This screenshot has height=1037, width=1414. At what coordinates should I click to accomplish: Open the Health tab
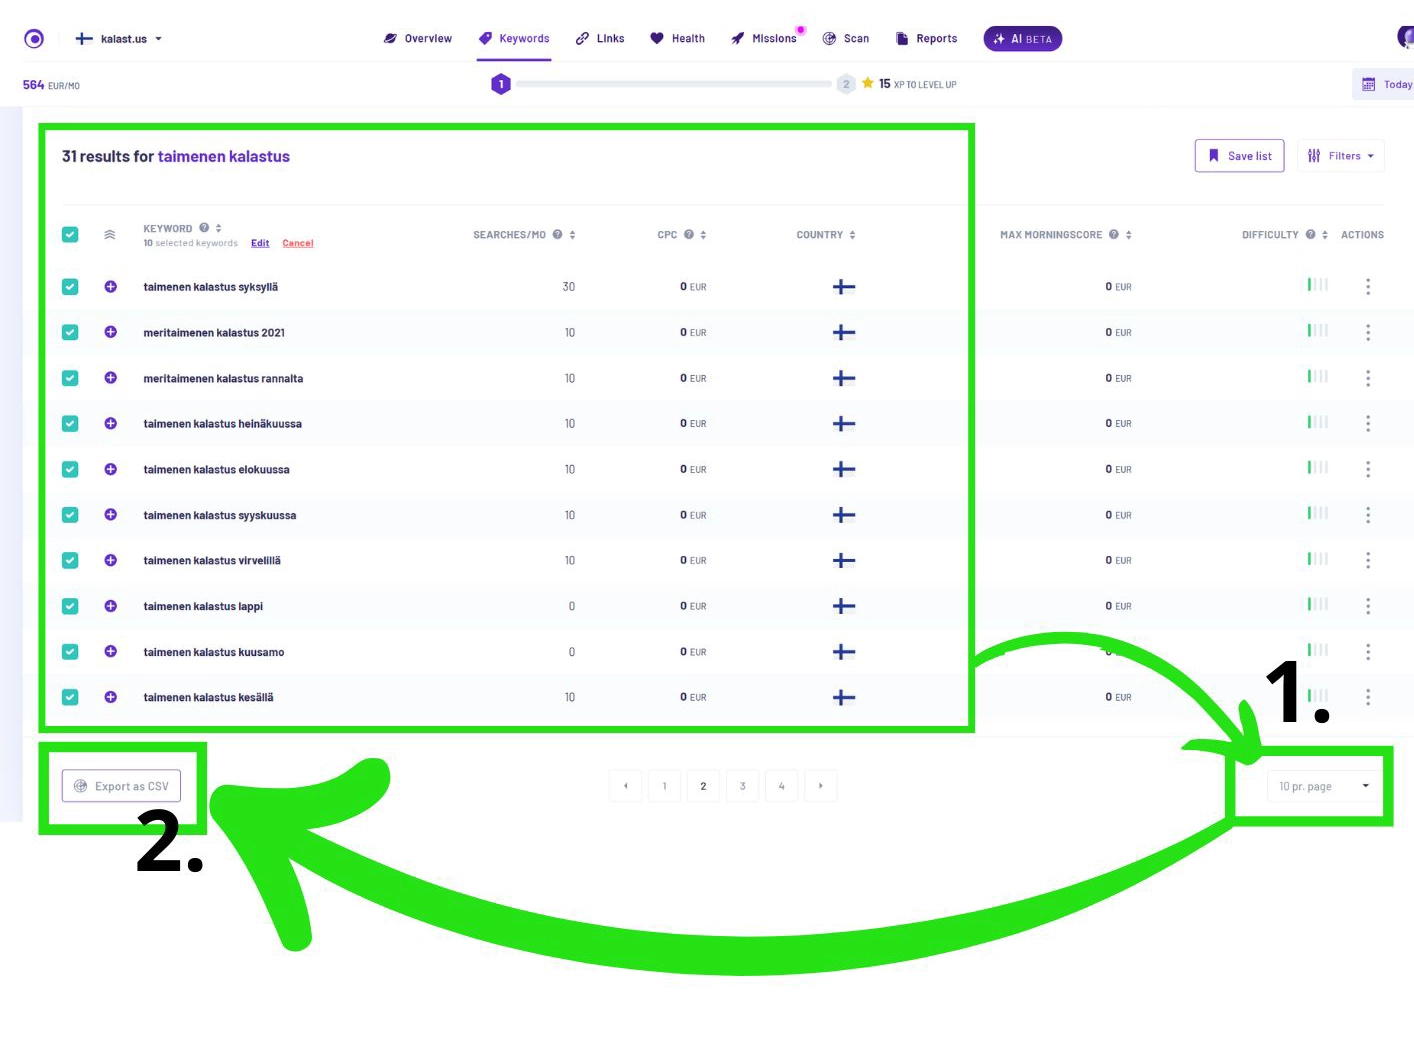click(678, 39)
